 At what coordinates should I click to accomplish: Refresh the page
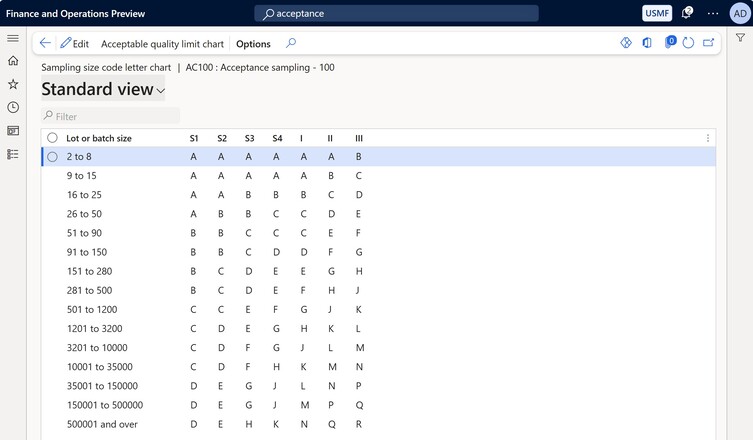[688, 43]
